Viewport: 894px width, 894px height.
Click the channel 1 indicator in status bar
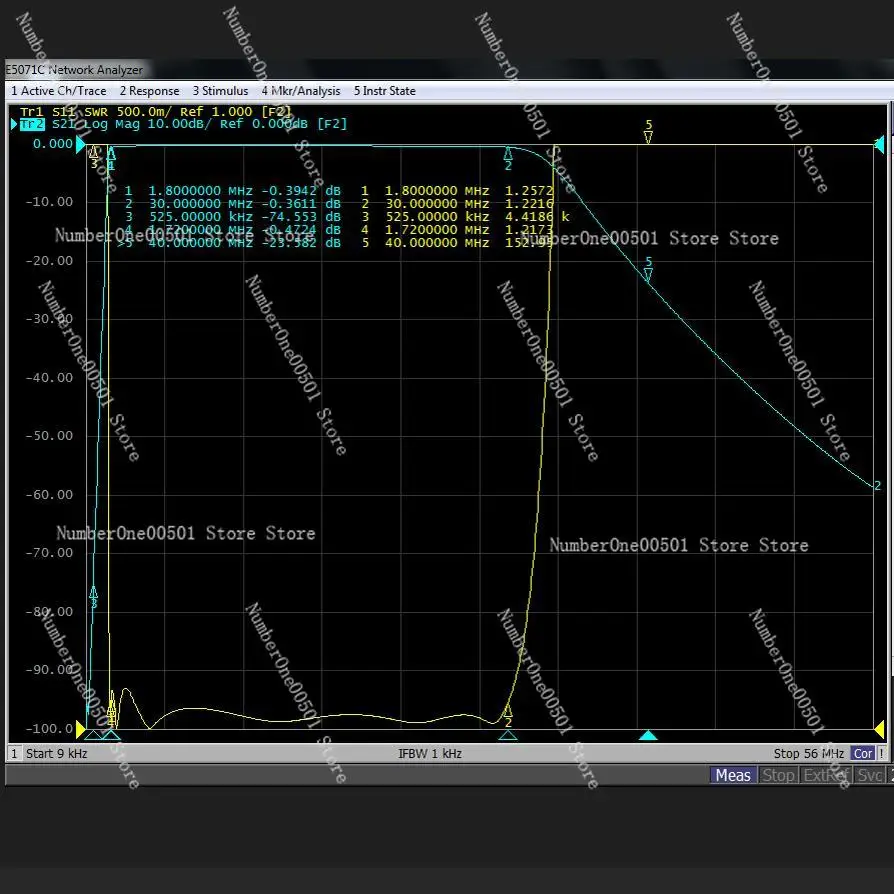14,753
